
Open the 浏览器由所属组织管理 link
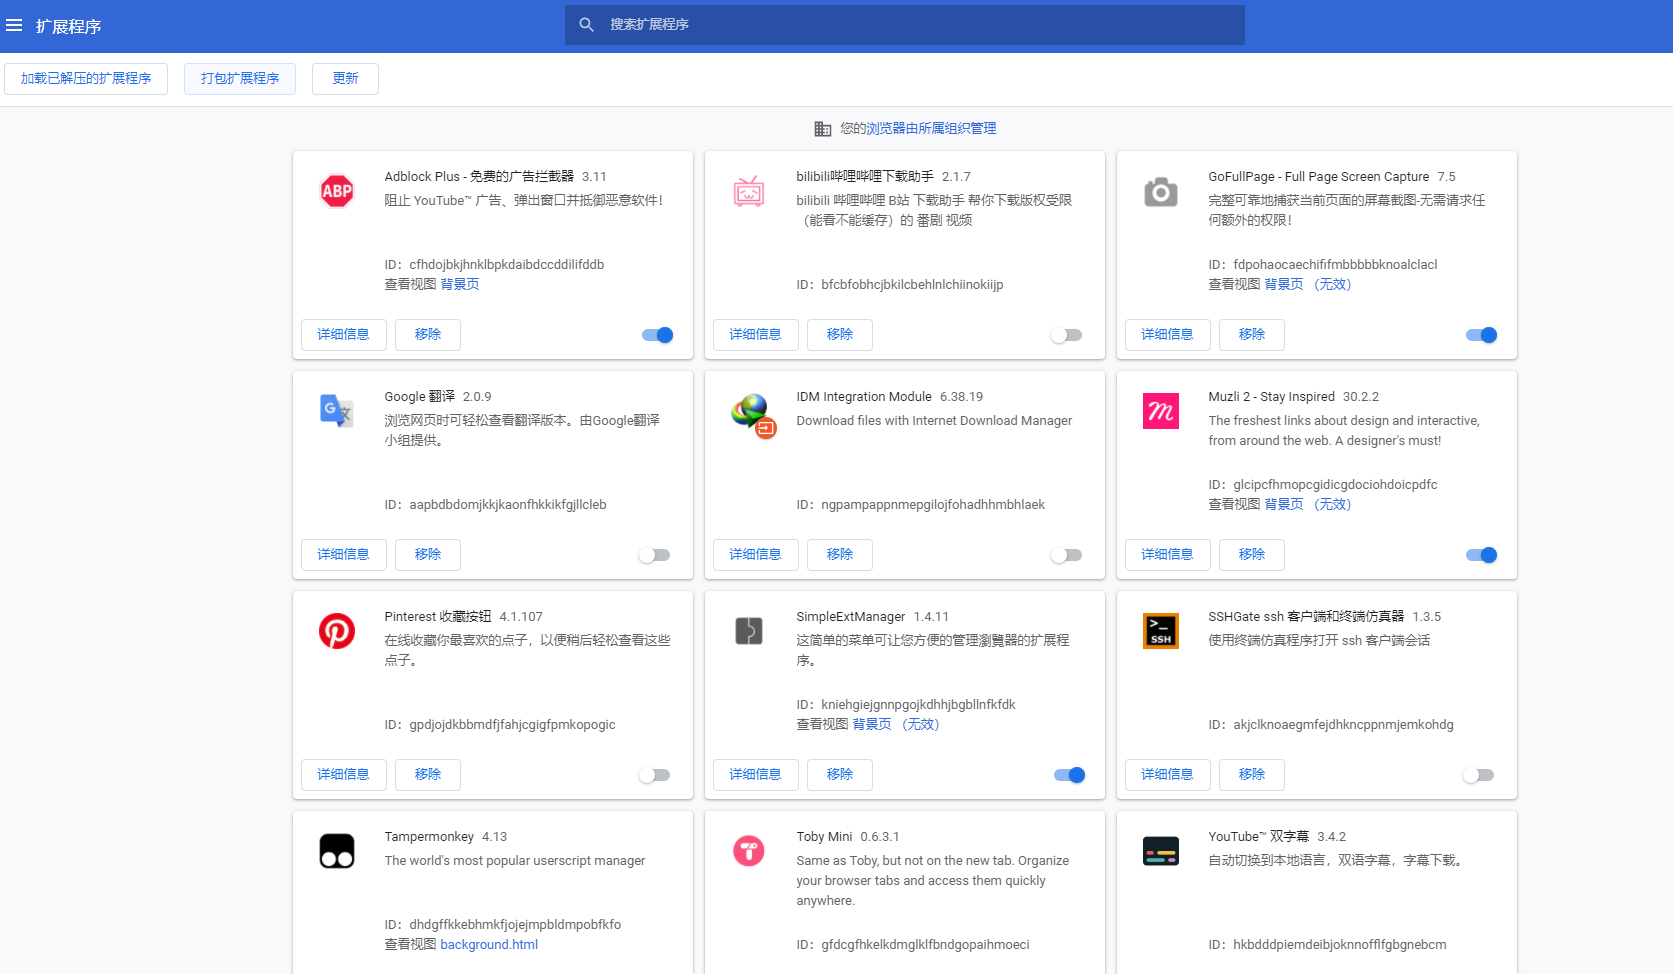pyautogui.click(x=931, y=128)
